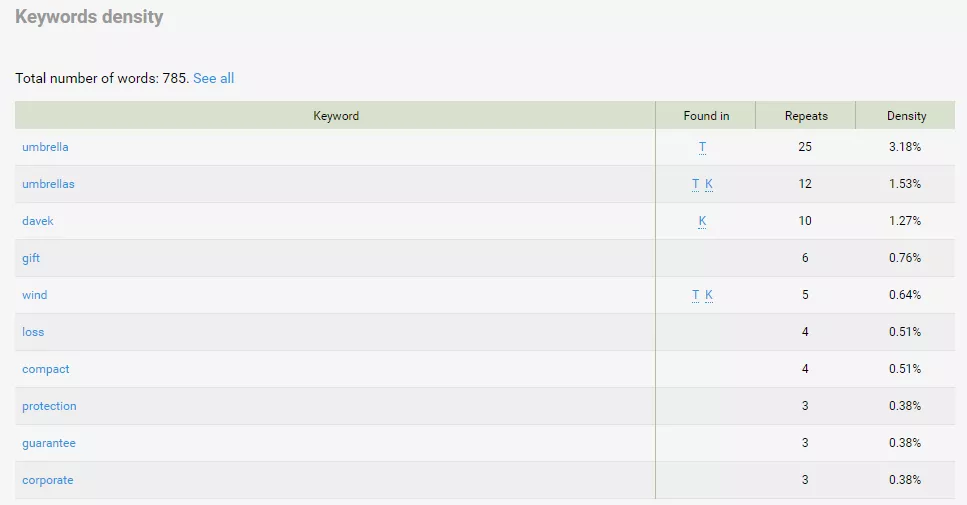Select the 12 repeats value for umbrellas

(805, 184)
